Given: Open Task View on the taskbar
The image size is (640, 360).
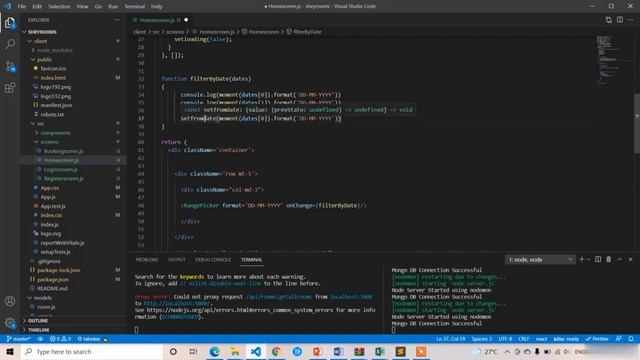Looking at the screenshot, I should (193, 351).
